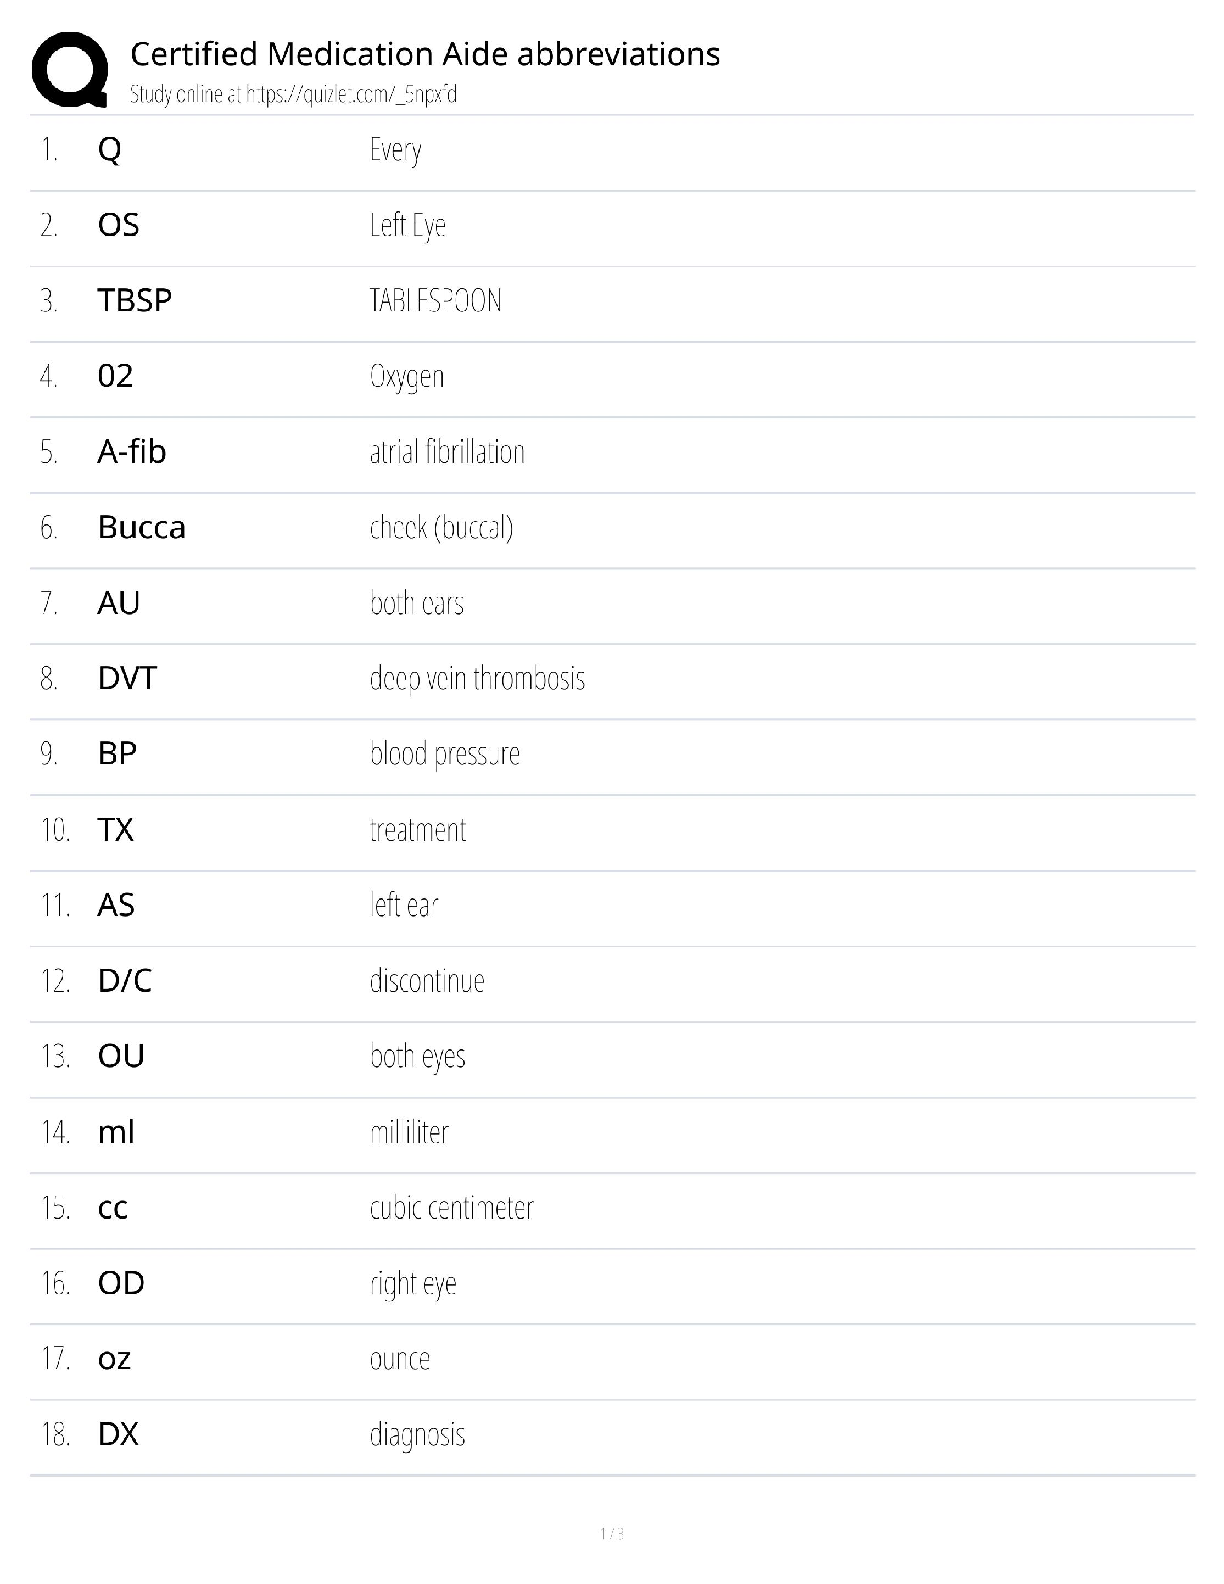Click the page number indicator at bottom
Viewport: 1224px width, 1584px height.
612,1533
